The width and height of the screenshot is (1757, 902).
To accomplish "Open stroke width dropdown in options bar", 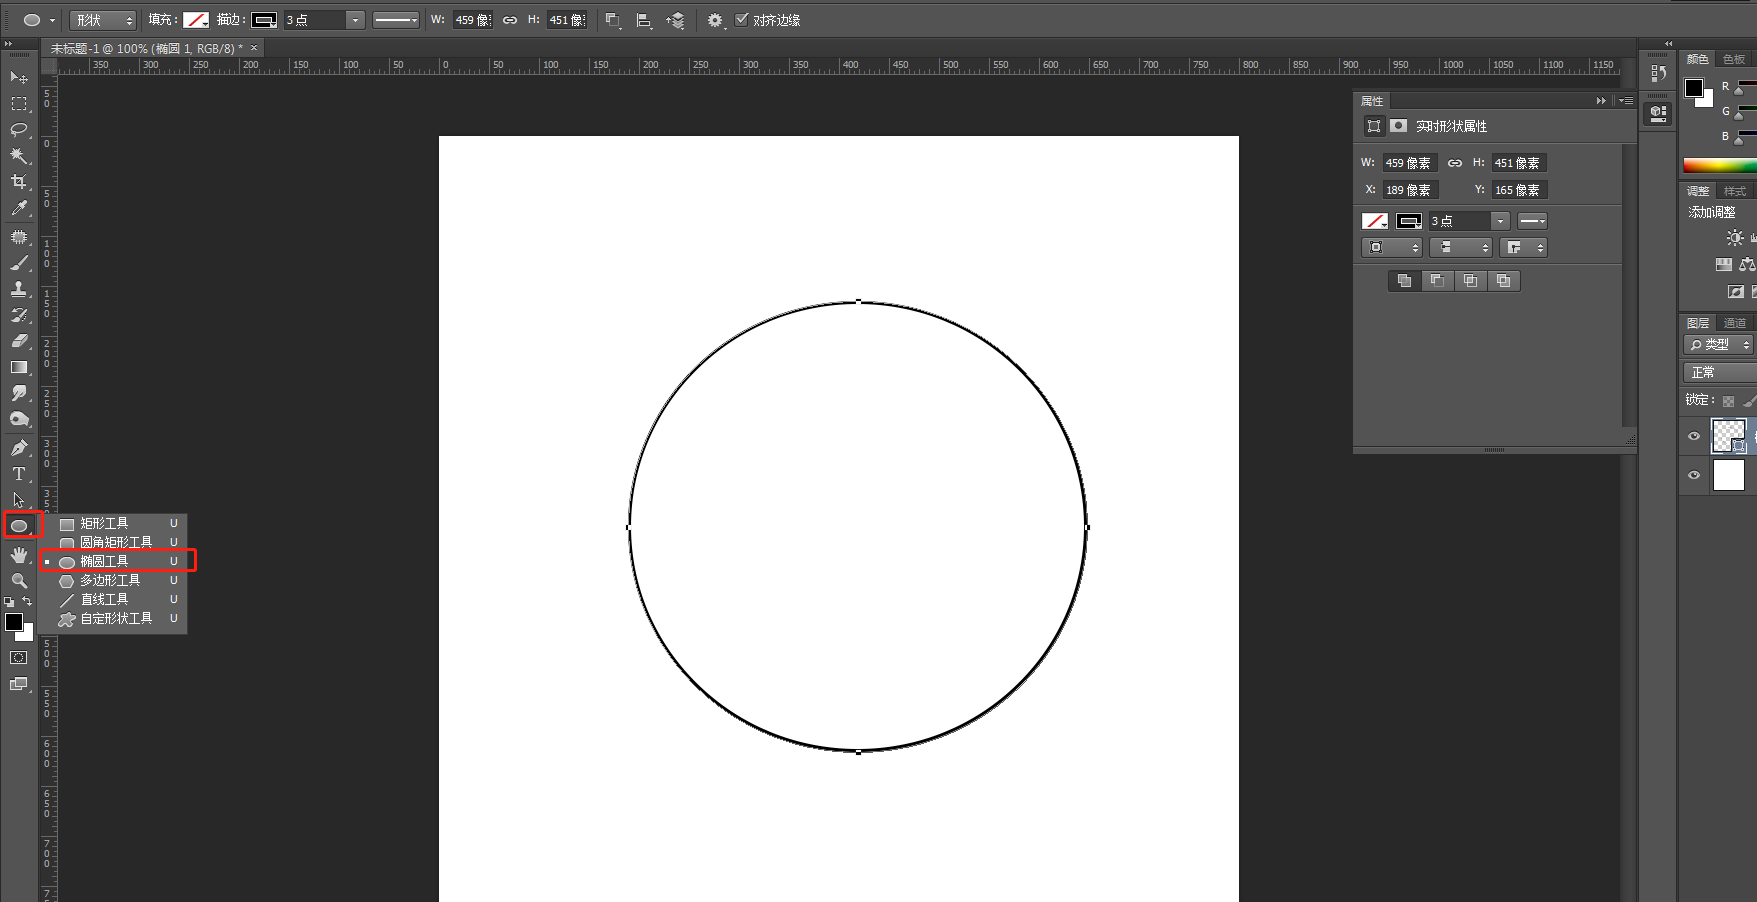I will [354, 20].
